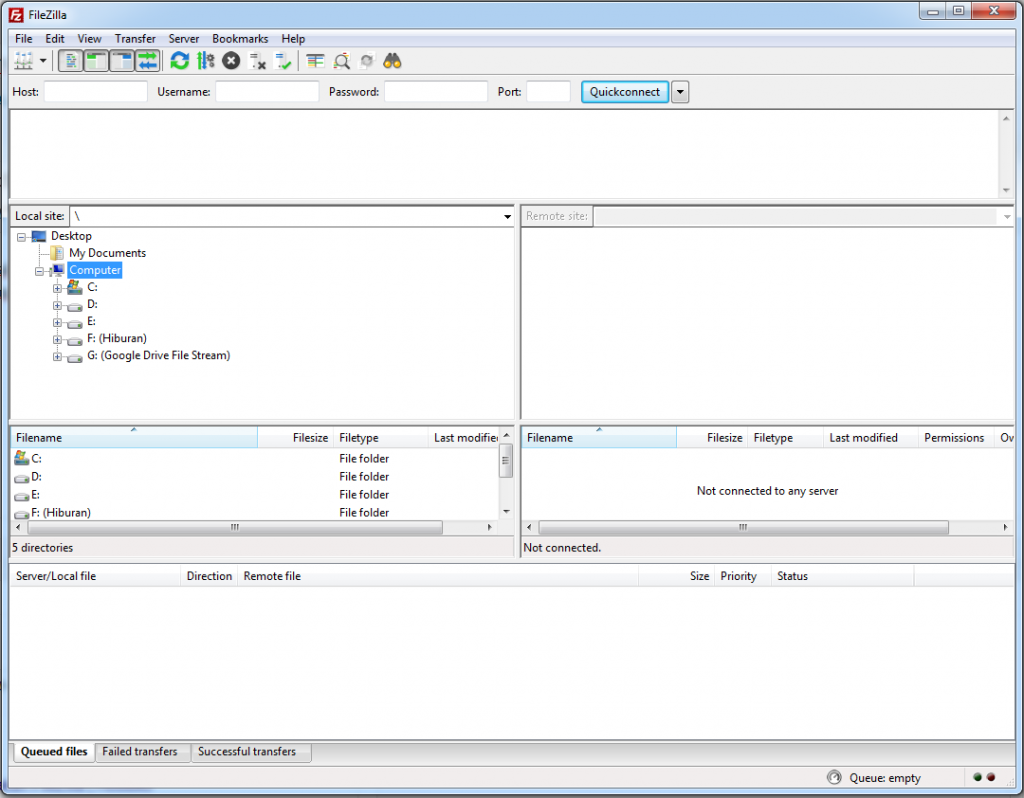The height and width of the screenshot is (798, 1024).
Task: Search for files with the binoculars icon
Action: [392, 61]
